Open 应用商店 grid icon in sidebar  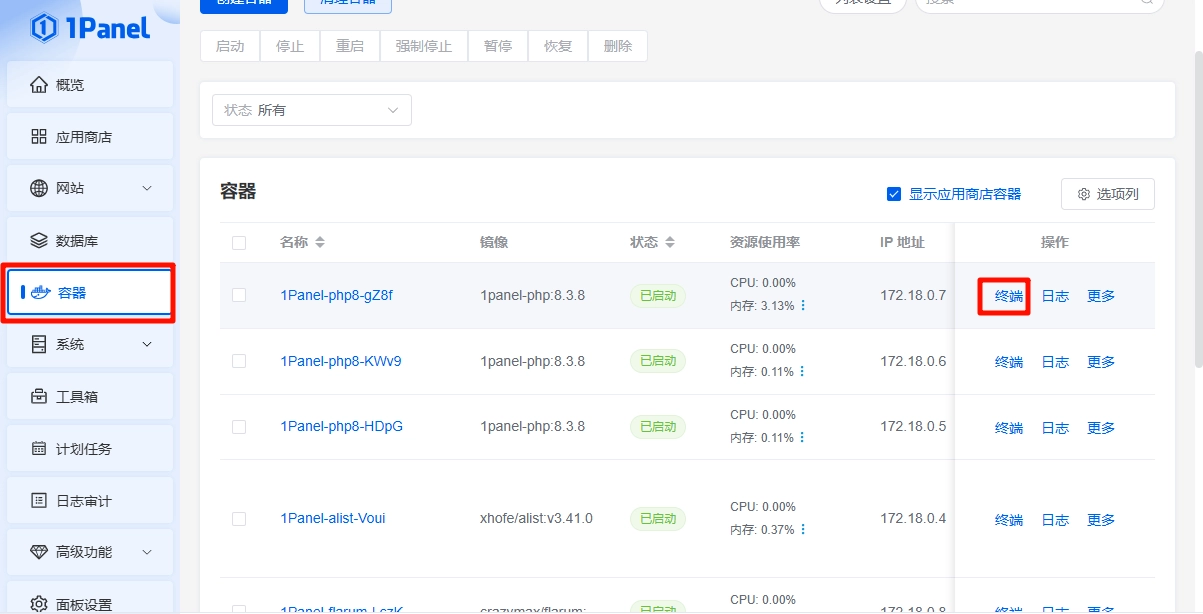pyautogui.click(x=39, y=137)
